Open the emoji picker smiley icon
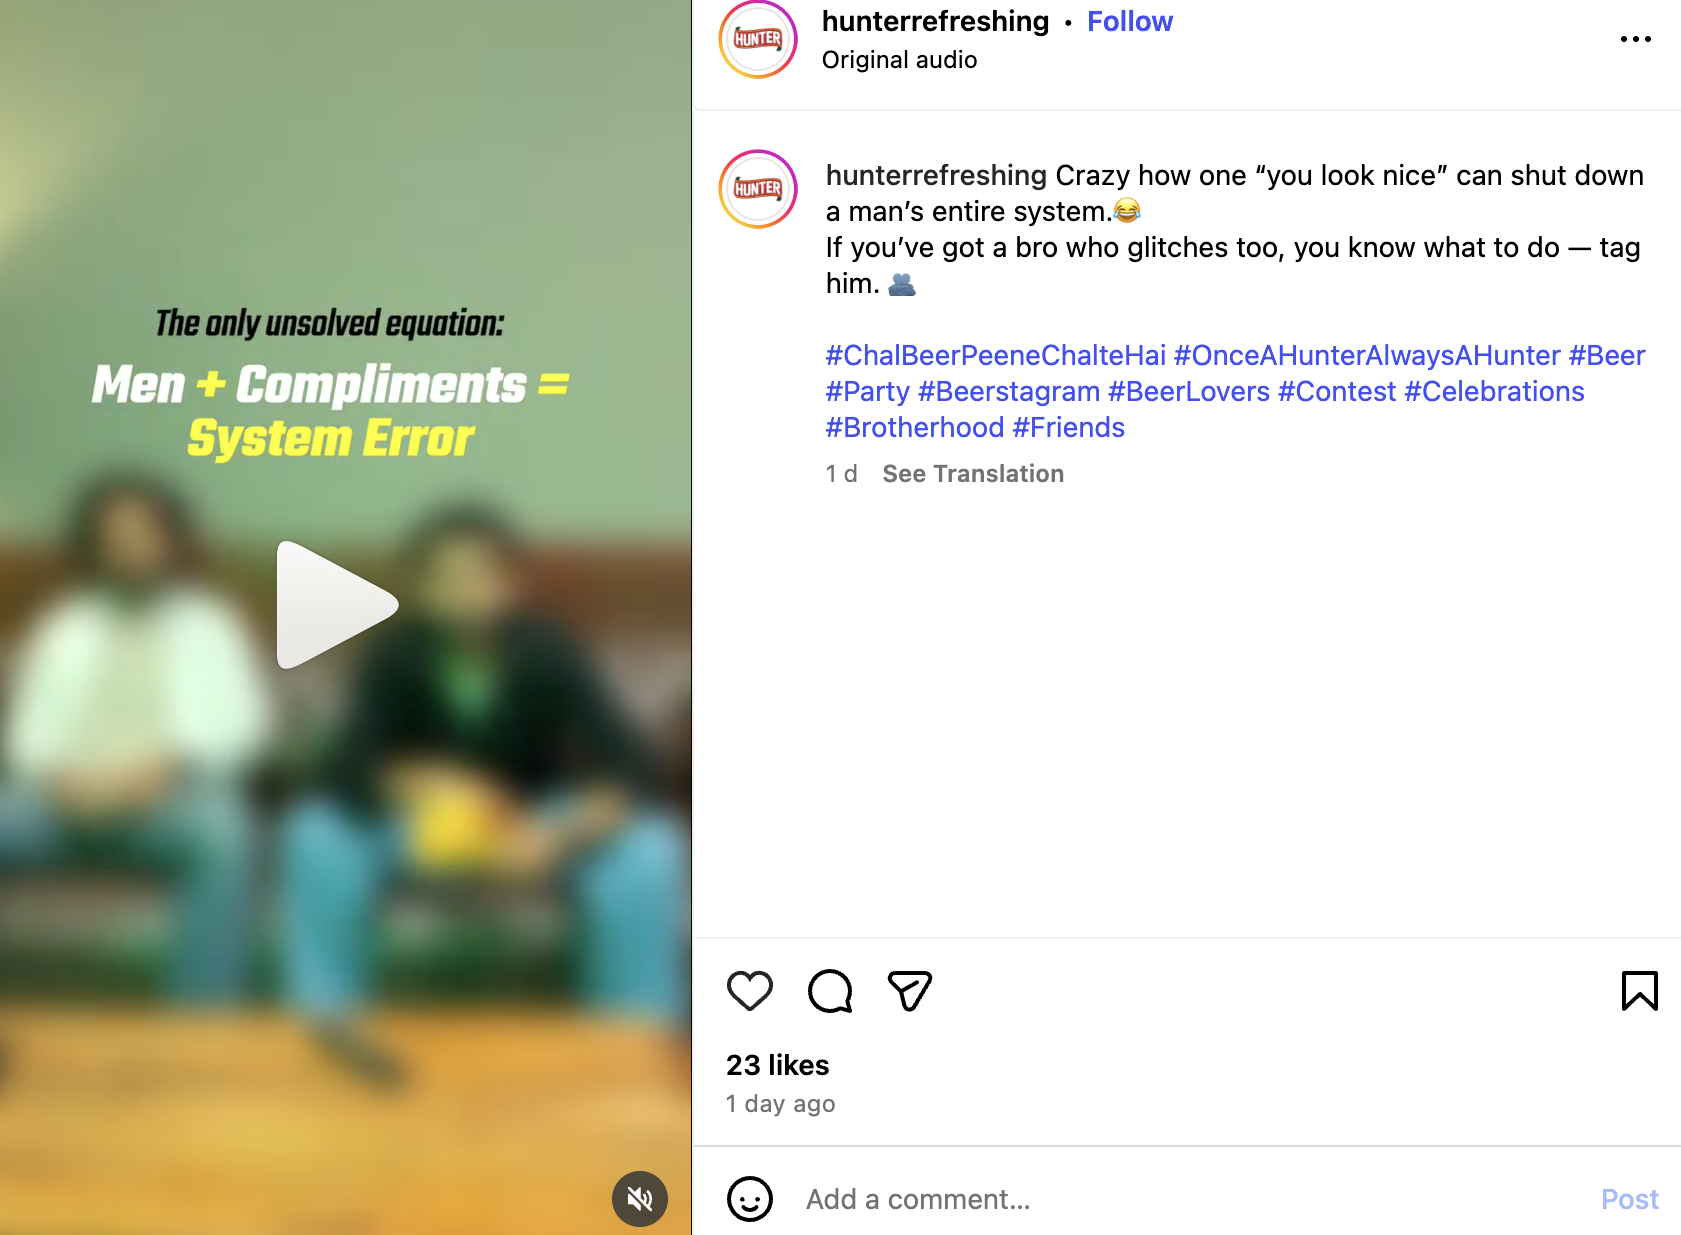 click(750, 1199)
